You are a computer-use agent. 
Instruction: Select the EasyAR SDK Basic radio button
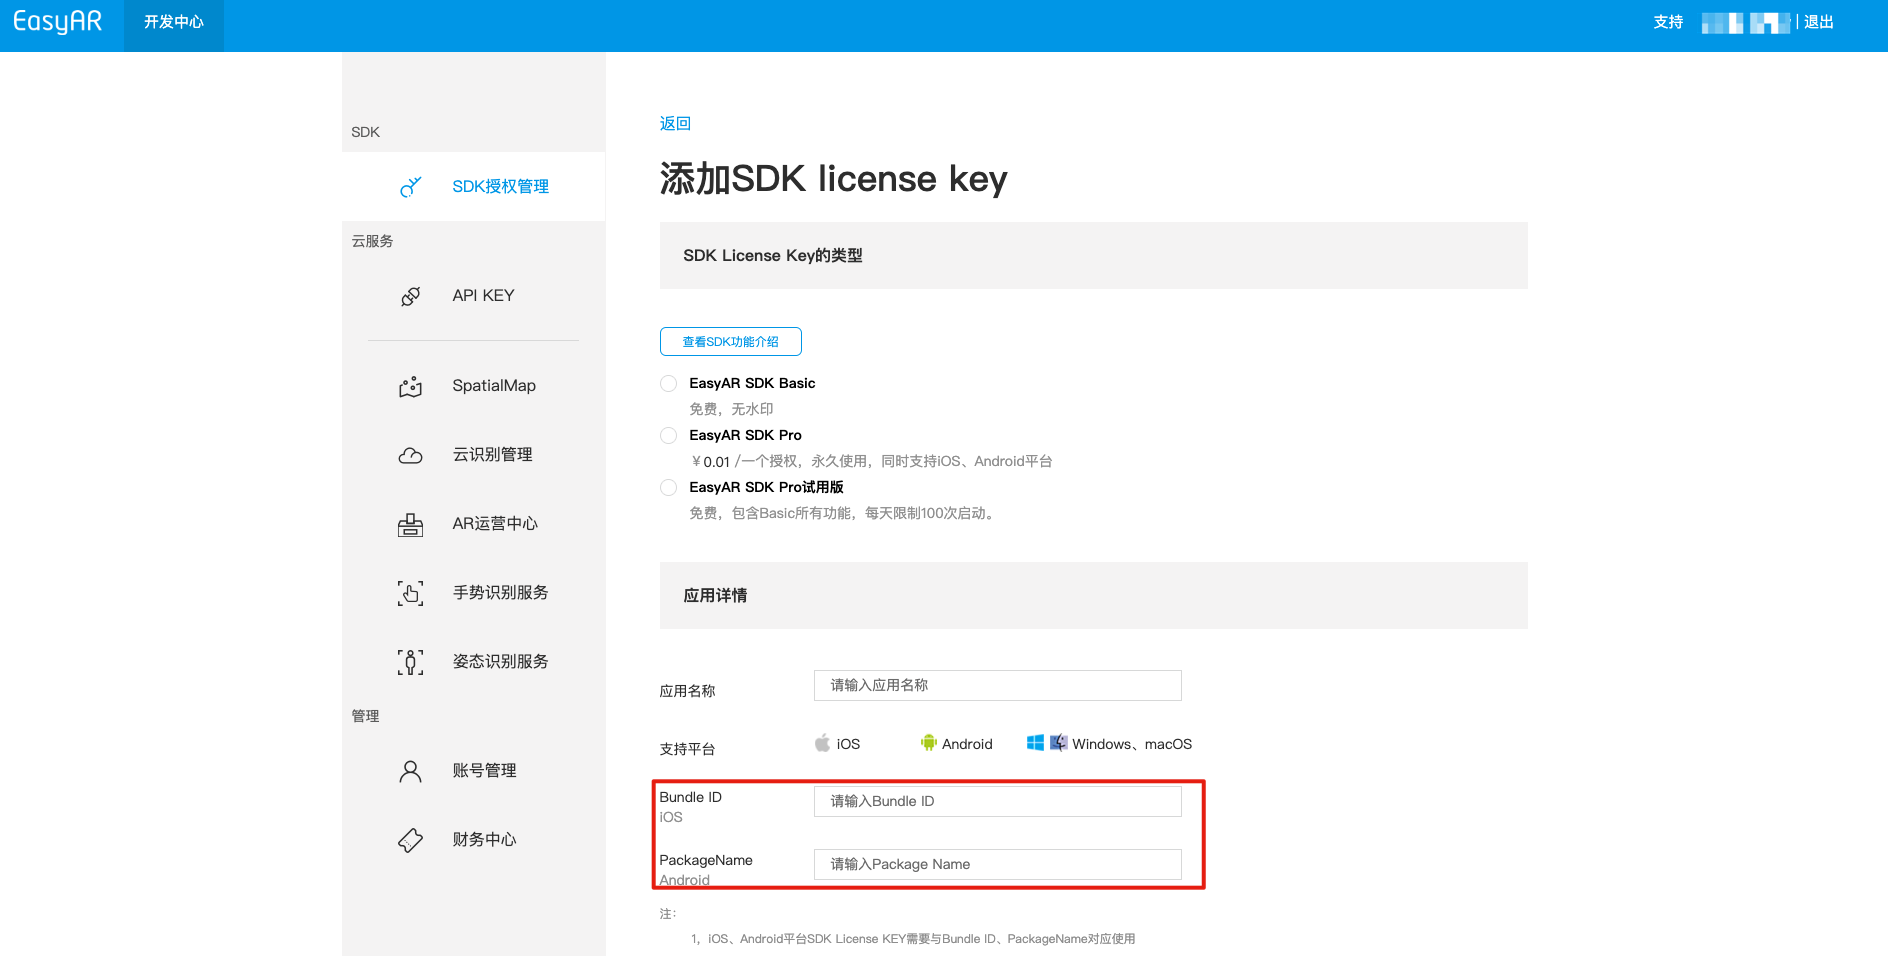(x=668, y=383)
